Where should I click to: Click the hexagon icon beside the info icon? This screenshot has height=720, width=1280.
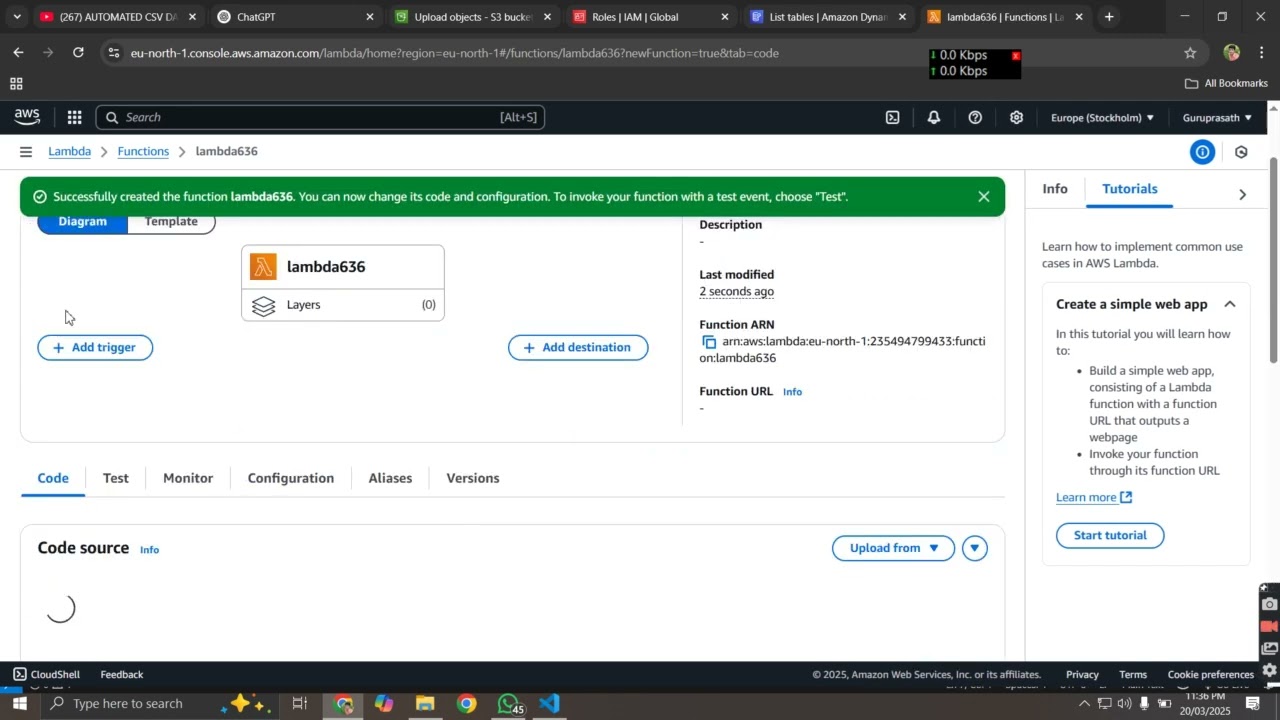[x=1241, y=152]
